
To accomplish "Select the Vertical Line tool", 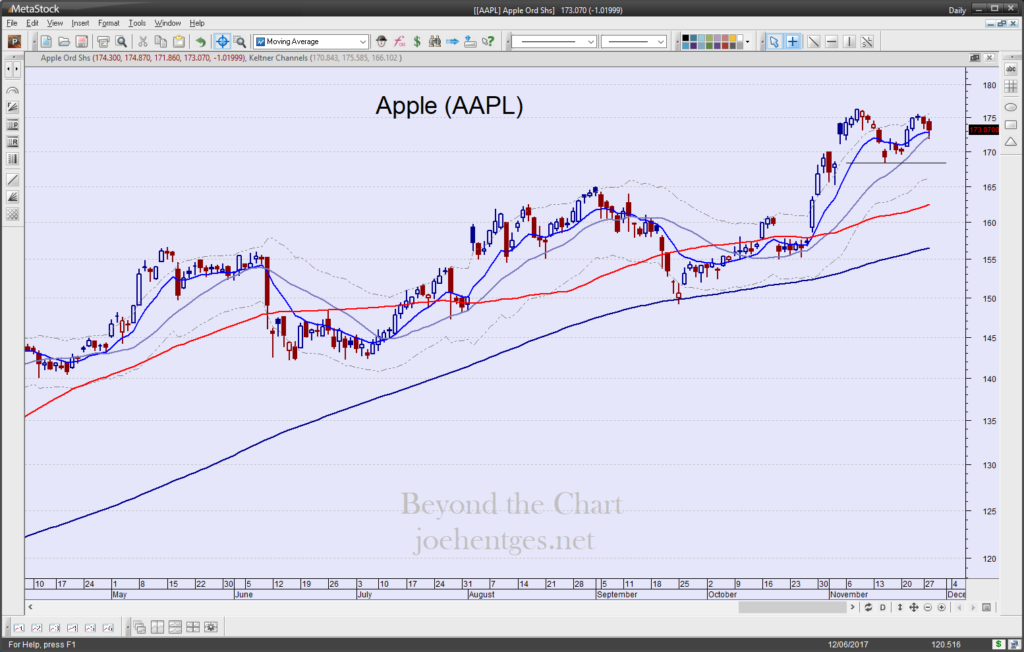I will click(x=849, y=42).
